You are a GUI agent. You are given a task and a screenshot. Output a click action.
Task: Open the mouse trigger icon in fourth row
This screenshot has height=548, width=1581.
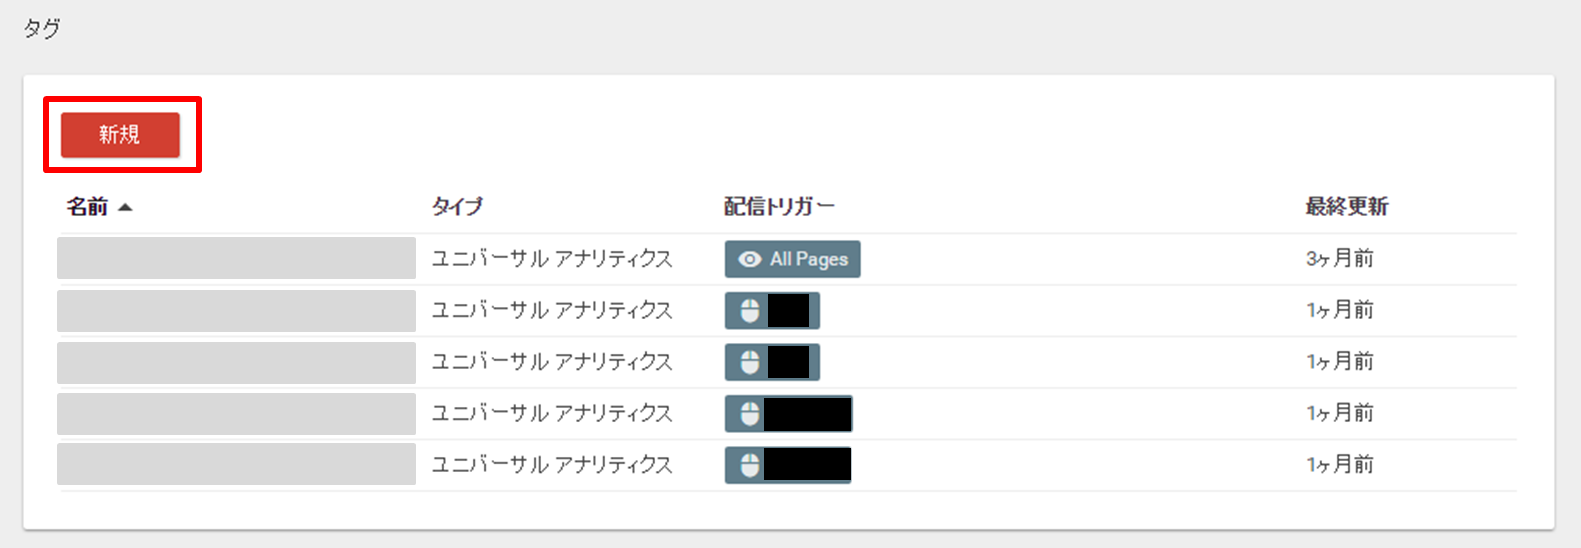(749, 414)
